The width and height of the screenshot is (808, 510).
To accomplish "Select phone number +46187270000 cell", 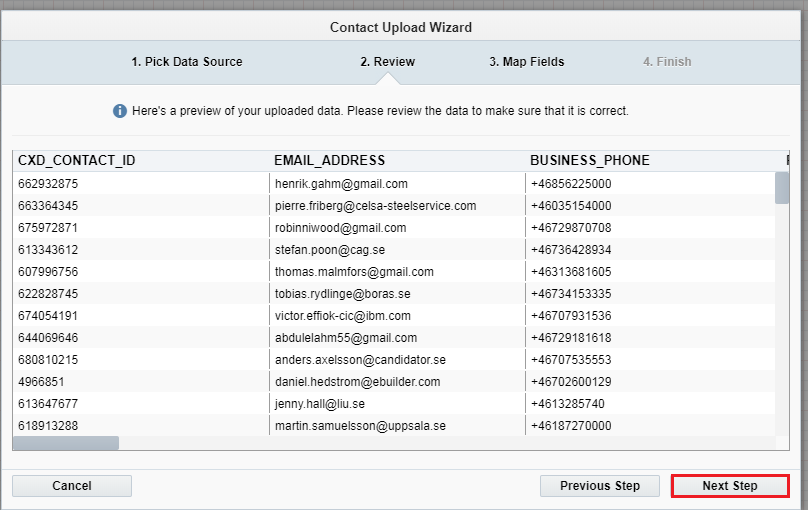I will click(x=570, y=426).
